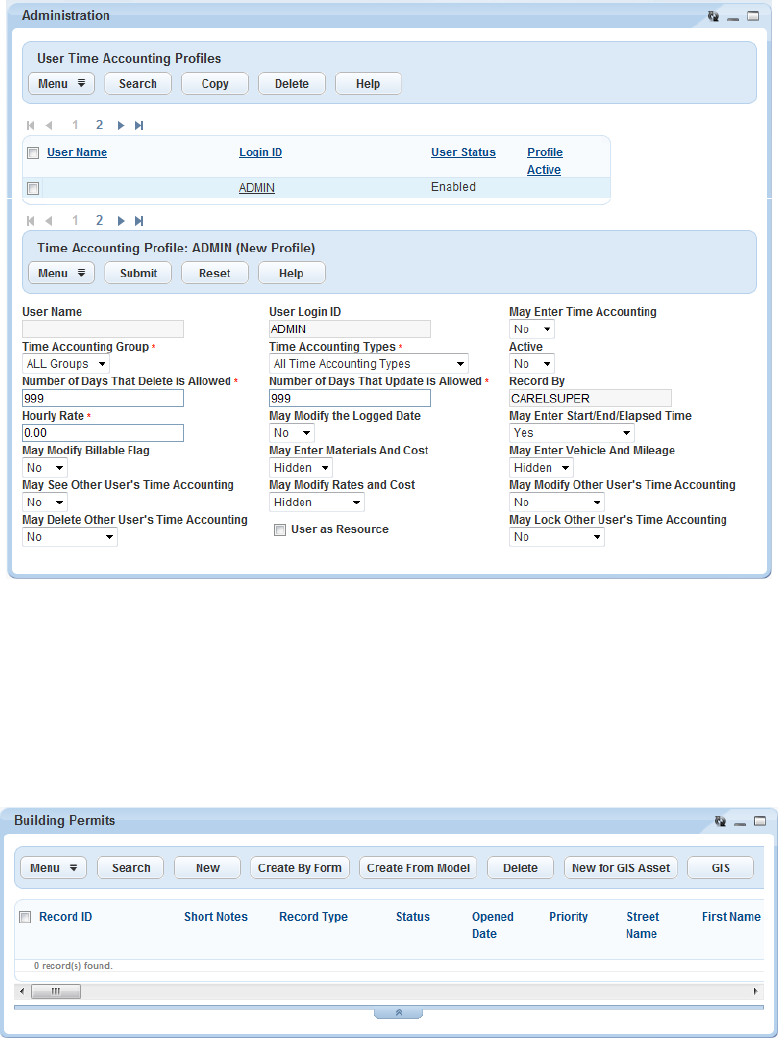The image size is (778, 1038).
Task: Click Number of Days Update Allowed field
Action: tap(350, 399)
